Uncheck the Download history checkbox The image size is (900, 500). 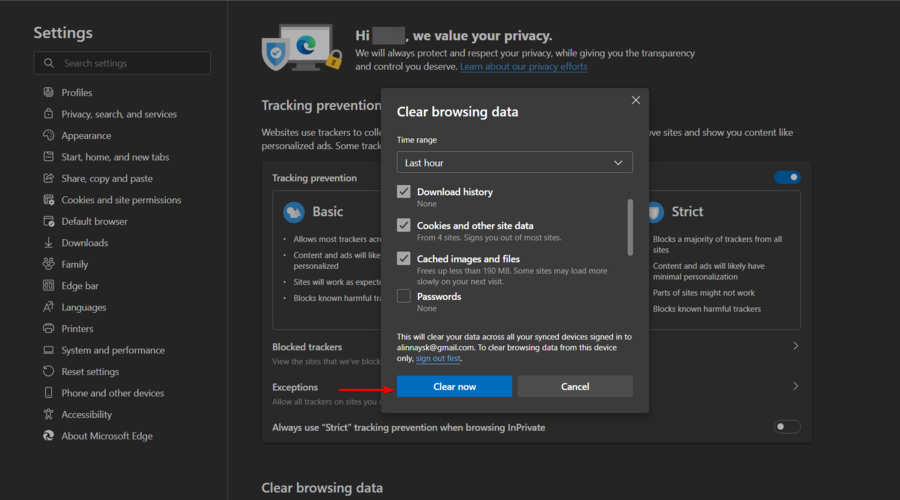404,192
